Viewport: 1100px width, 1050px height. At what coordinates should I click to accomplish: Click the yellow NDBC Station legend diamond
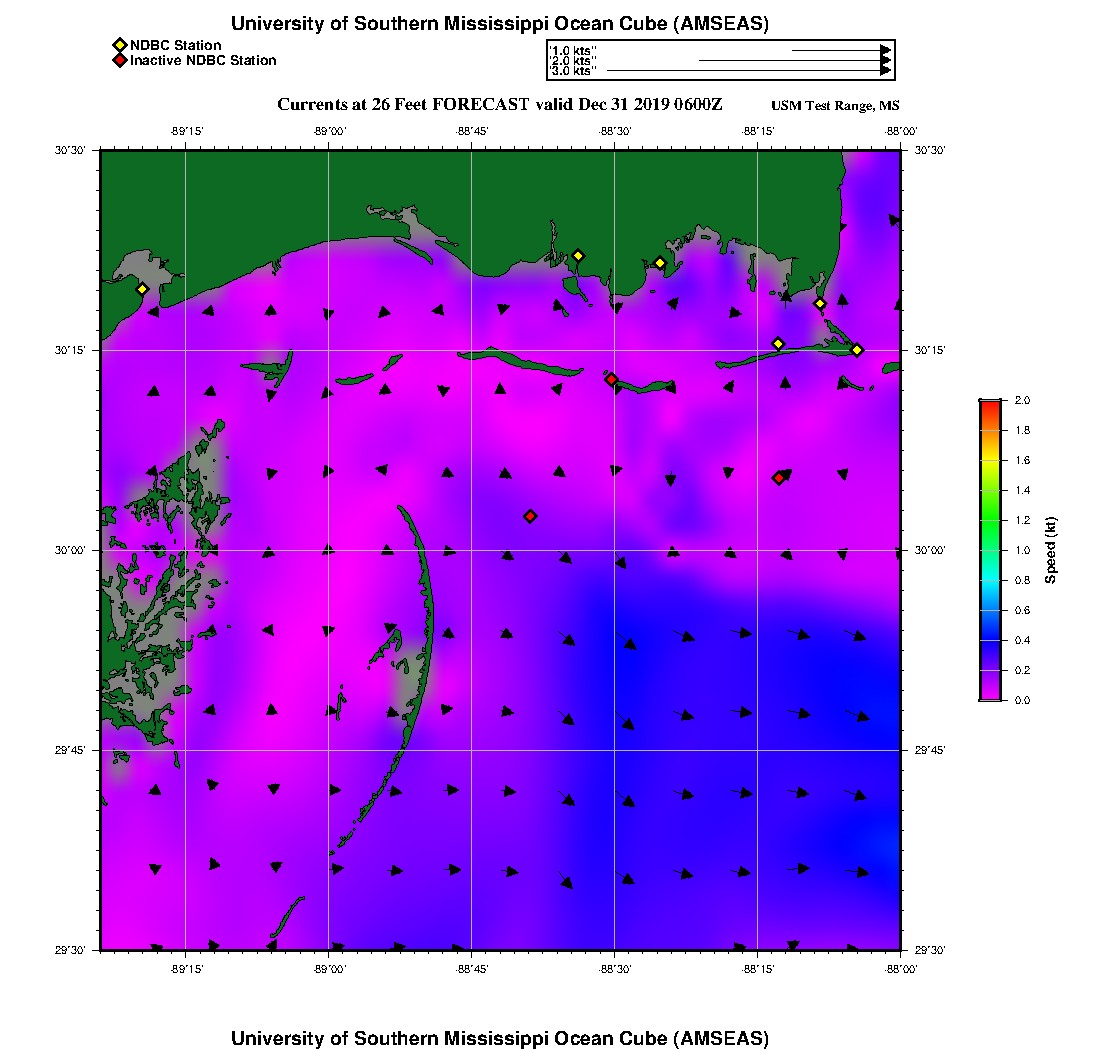119,45
